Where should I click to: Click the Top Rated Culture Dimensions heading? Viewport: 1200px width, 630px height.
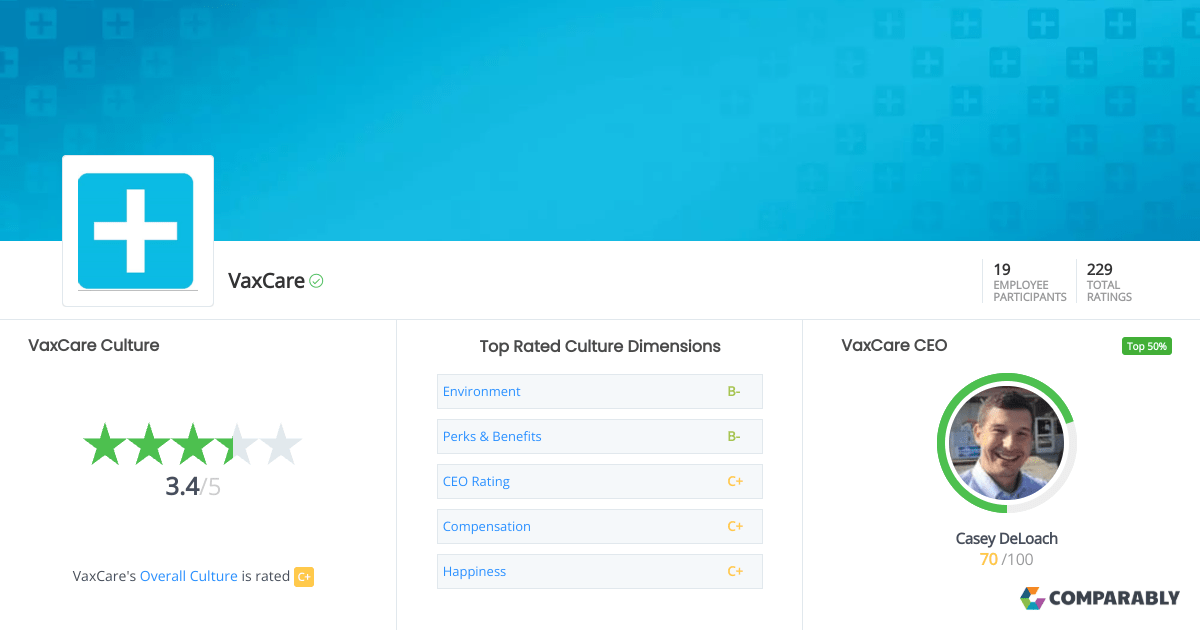pyautogui.click(x=600, y=346)
